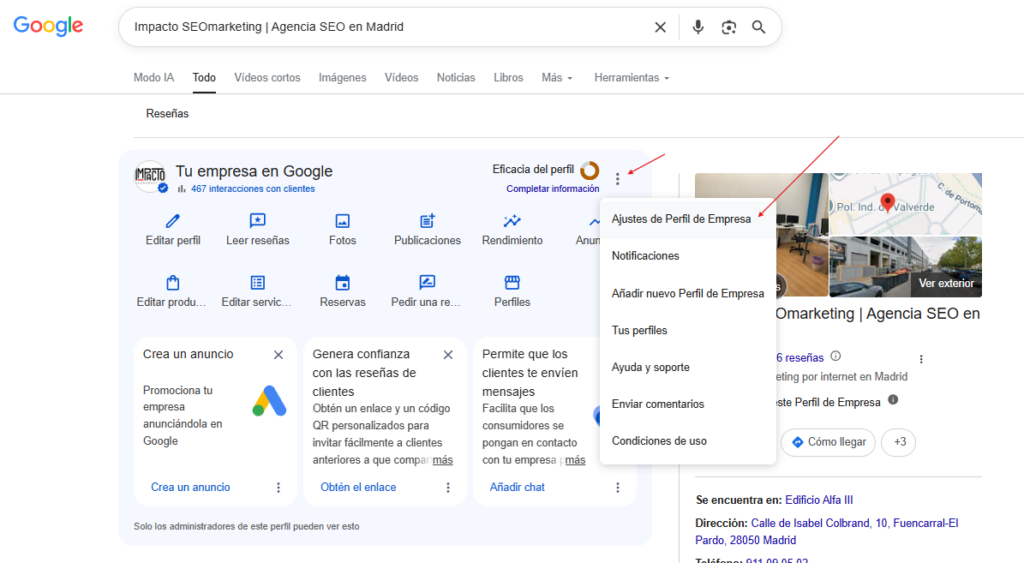This screenshot has height=563, width=1024.
Task: Dismiss the Genera confianza card
Action: 448,355
